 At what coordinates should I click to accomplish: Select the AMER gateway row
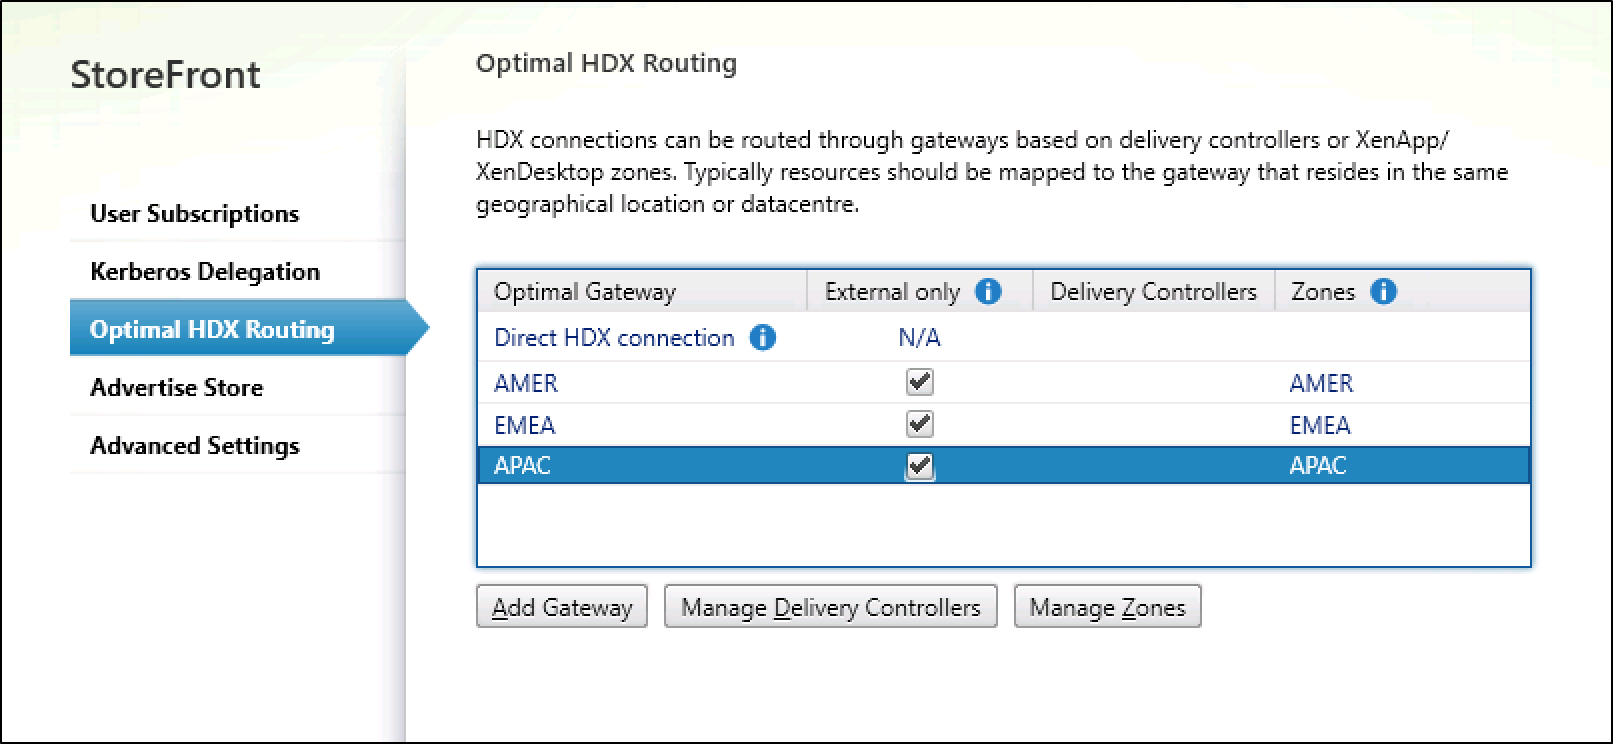point(526,383)
